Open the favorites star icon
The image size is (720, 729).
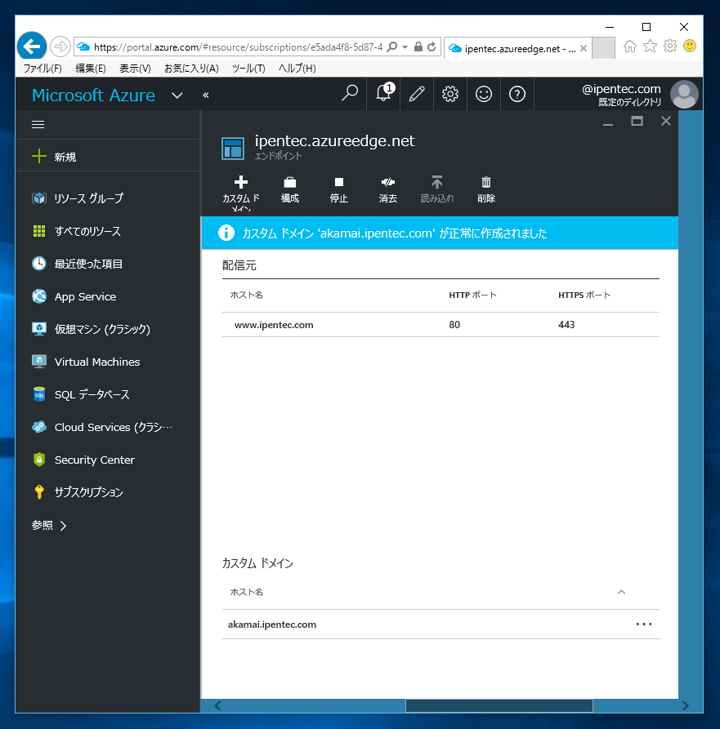[x=650, y=46]
